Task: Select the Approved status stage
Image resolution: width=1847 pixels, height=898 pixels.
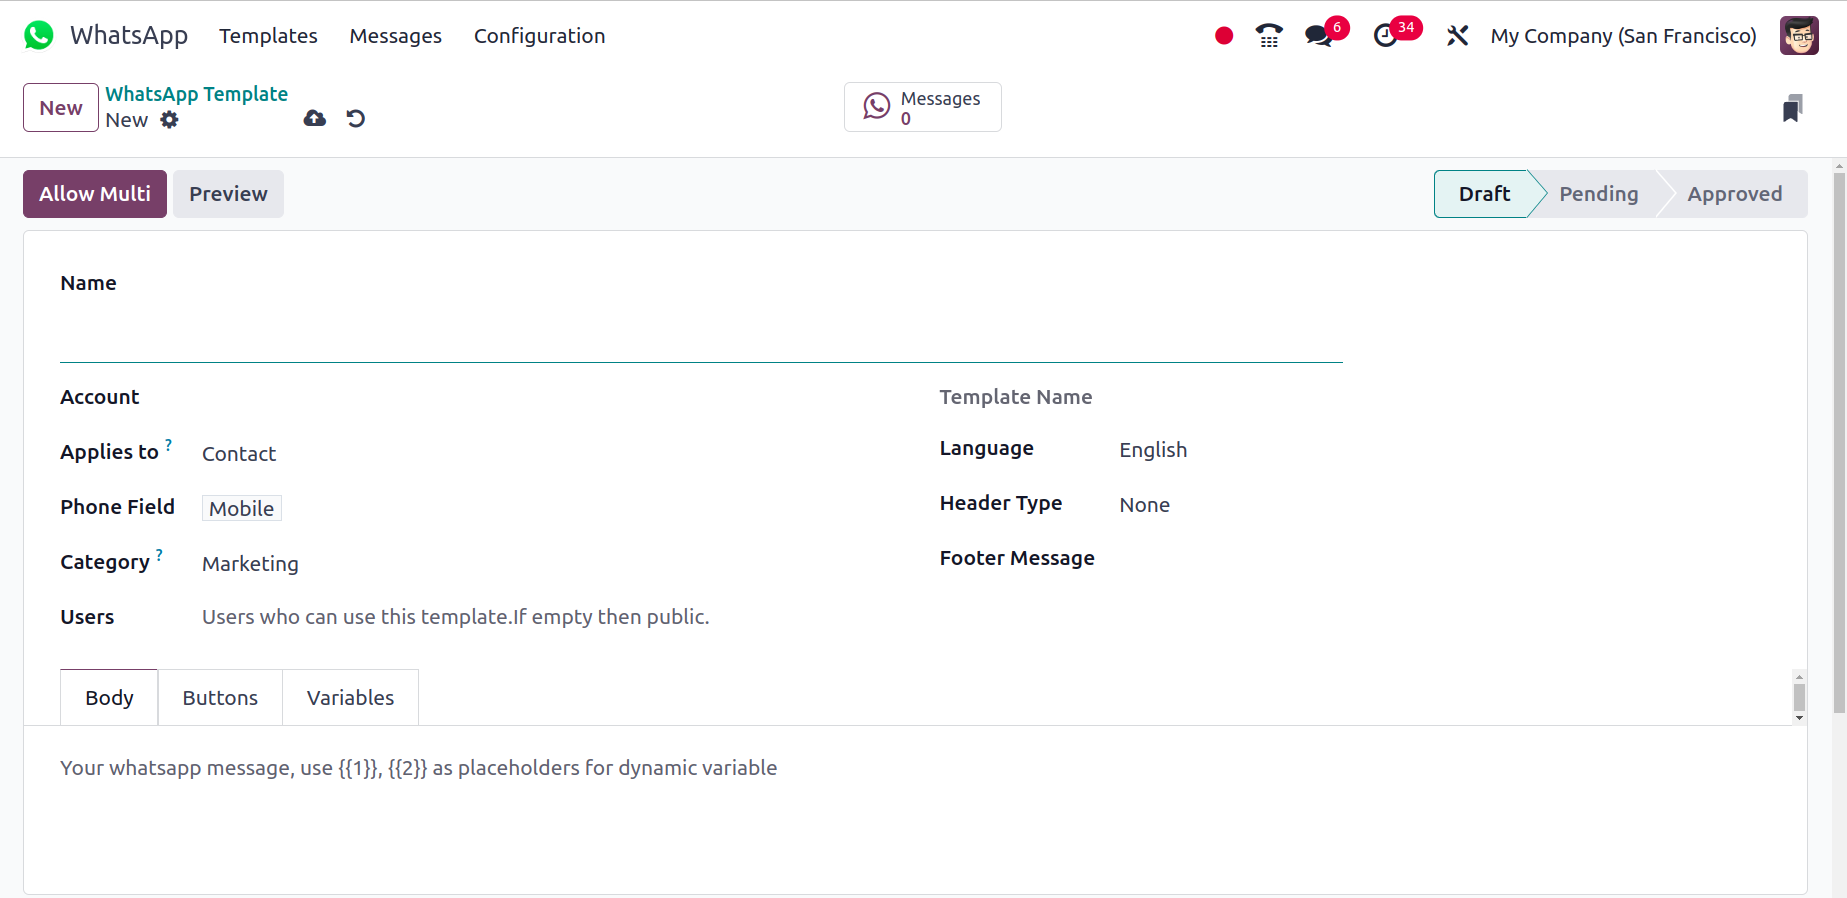Action: tap(1735, 194)
